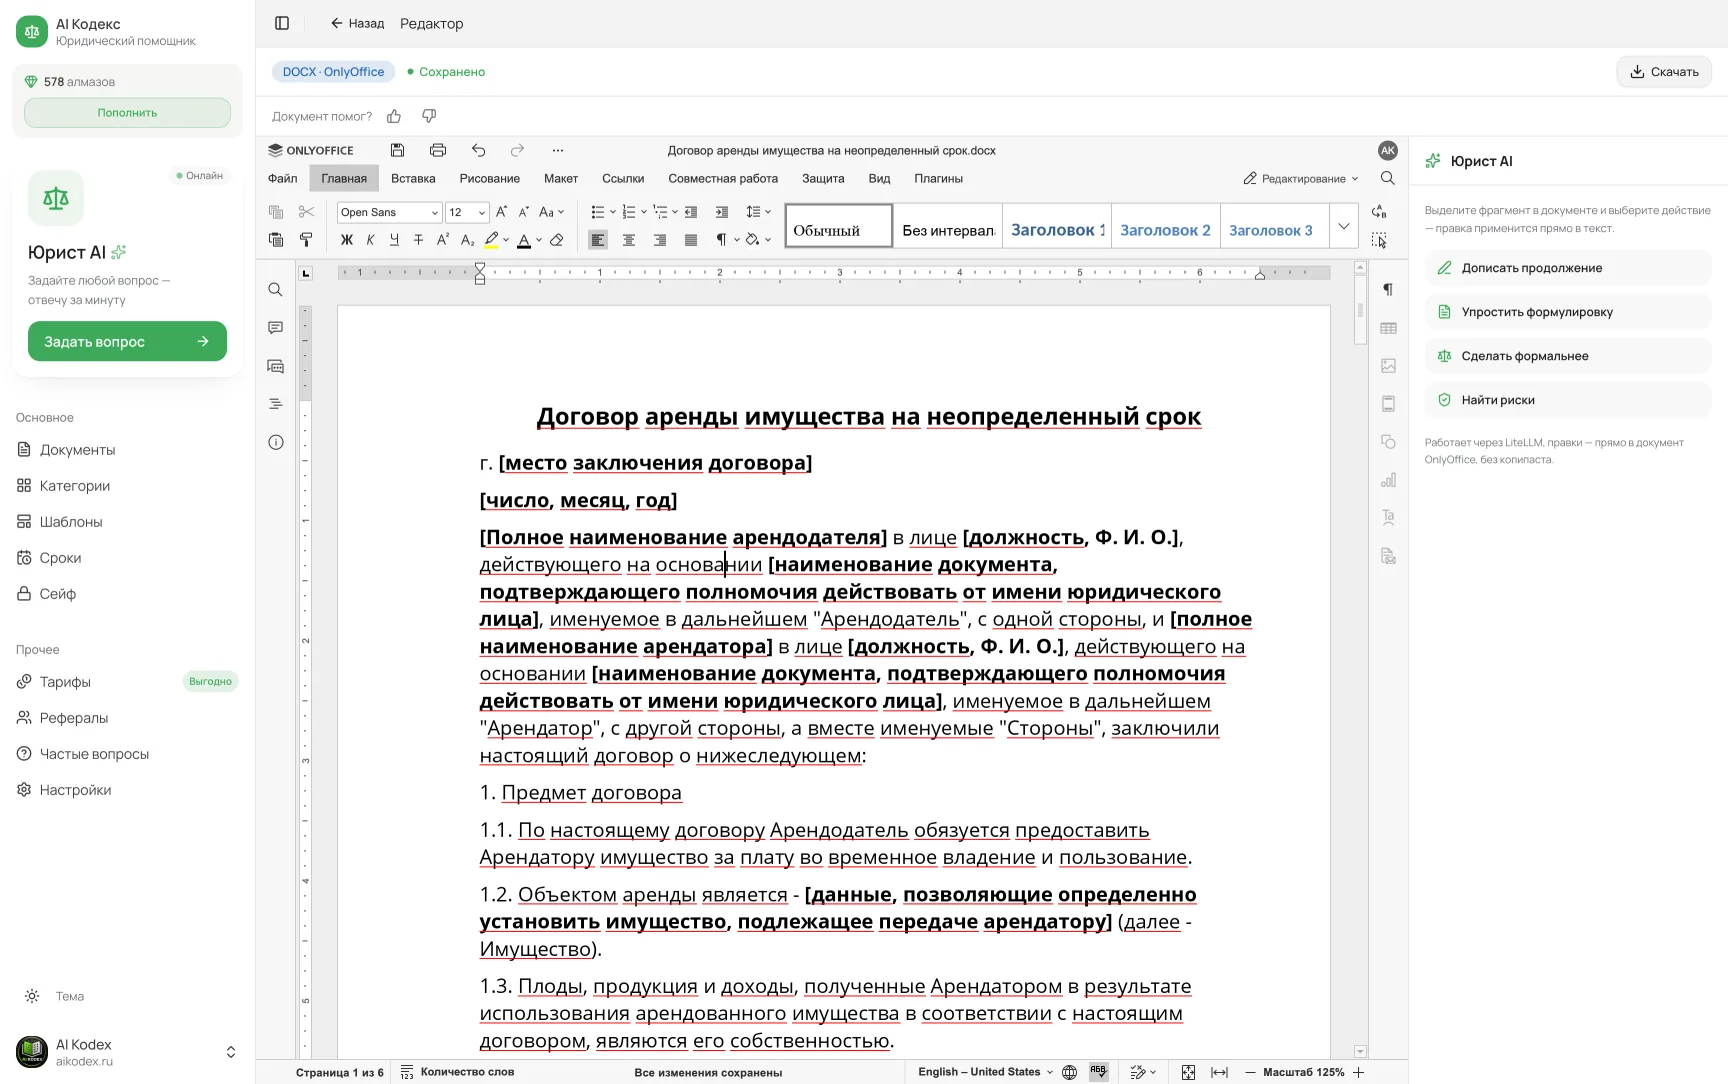Open Image settings icon in right panel

pos(1388,366)
